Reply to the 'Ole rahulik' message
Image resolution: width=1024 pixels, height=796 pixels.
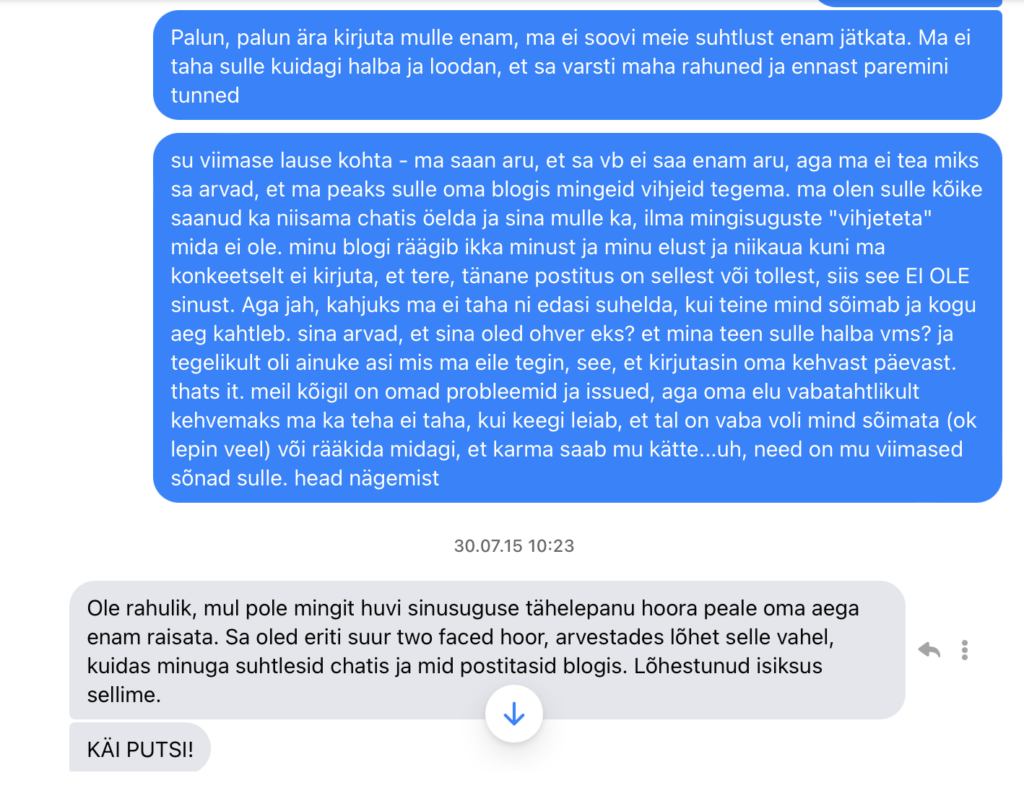pos(929,650)
